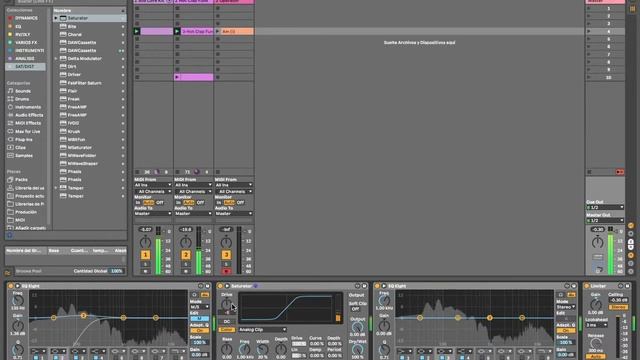The image size is (640, 360).
Task: Launch the 2-Hoh Clap Fun clip
Action: (177, 31)
